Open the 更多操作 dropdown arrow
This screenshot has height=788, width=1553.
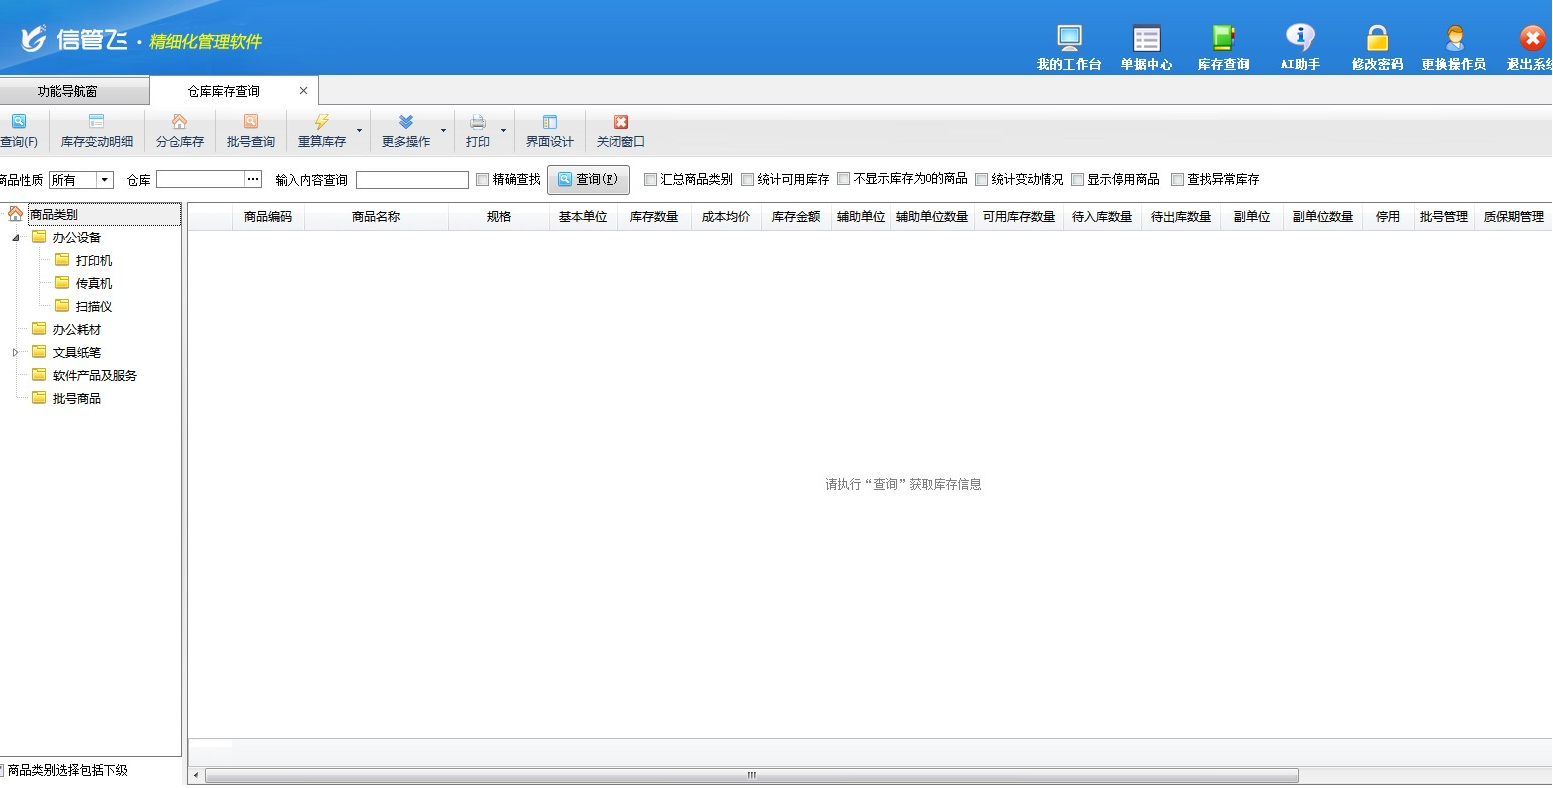(x=444, y=130)
